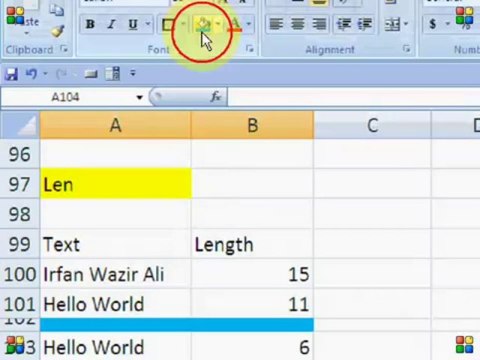This screenshot has width=480, height=360.
Task: Click the Redo icon
Action: 61,74
